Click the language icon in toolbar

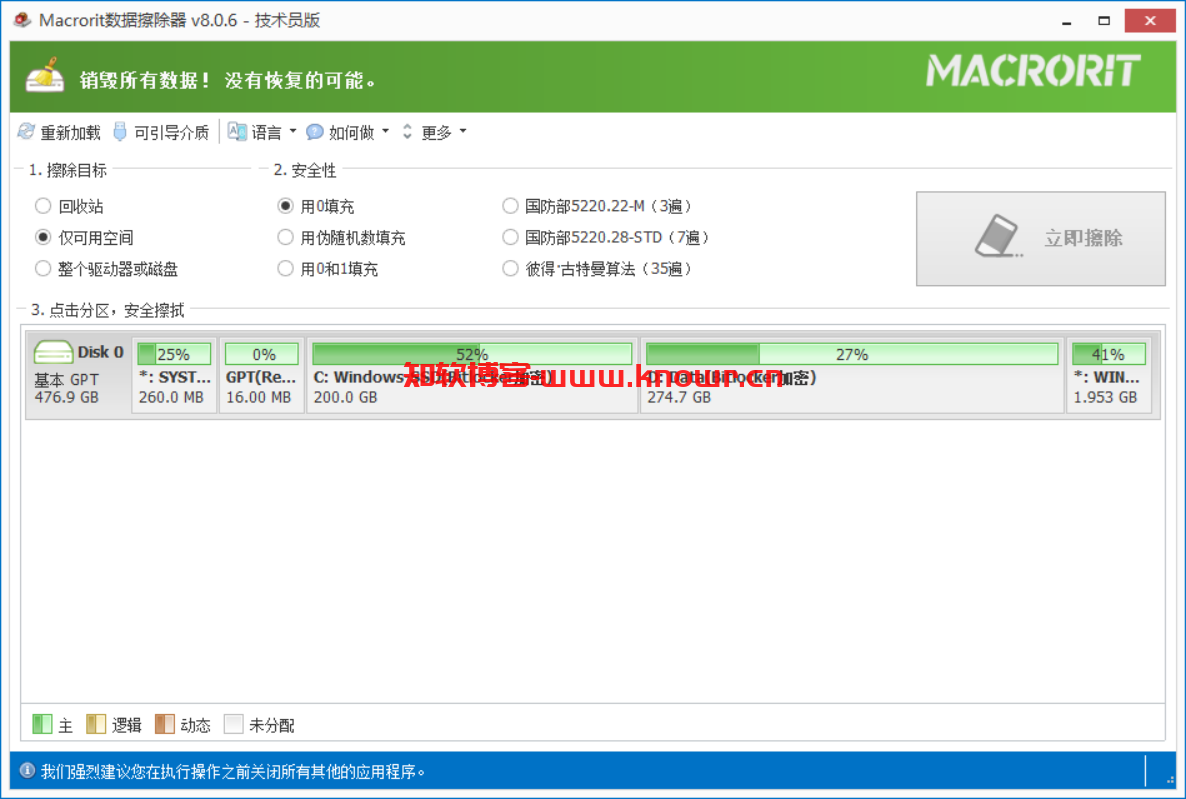pyautogui.click(x=237, y=132)
